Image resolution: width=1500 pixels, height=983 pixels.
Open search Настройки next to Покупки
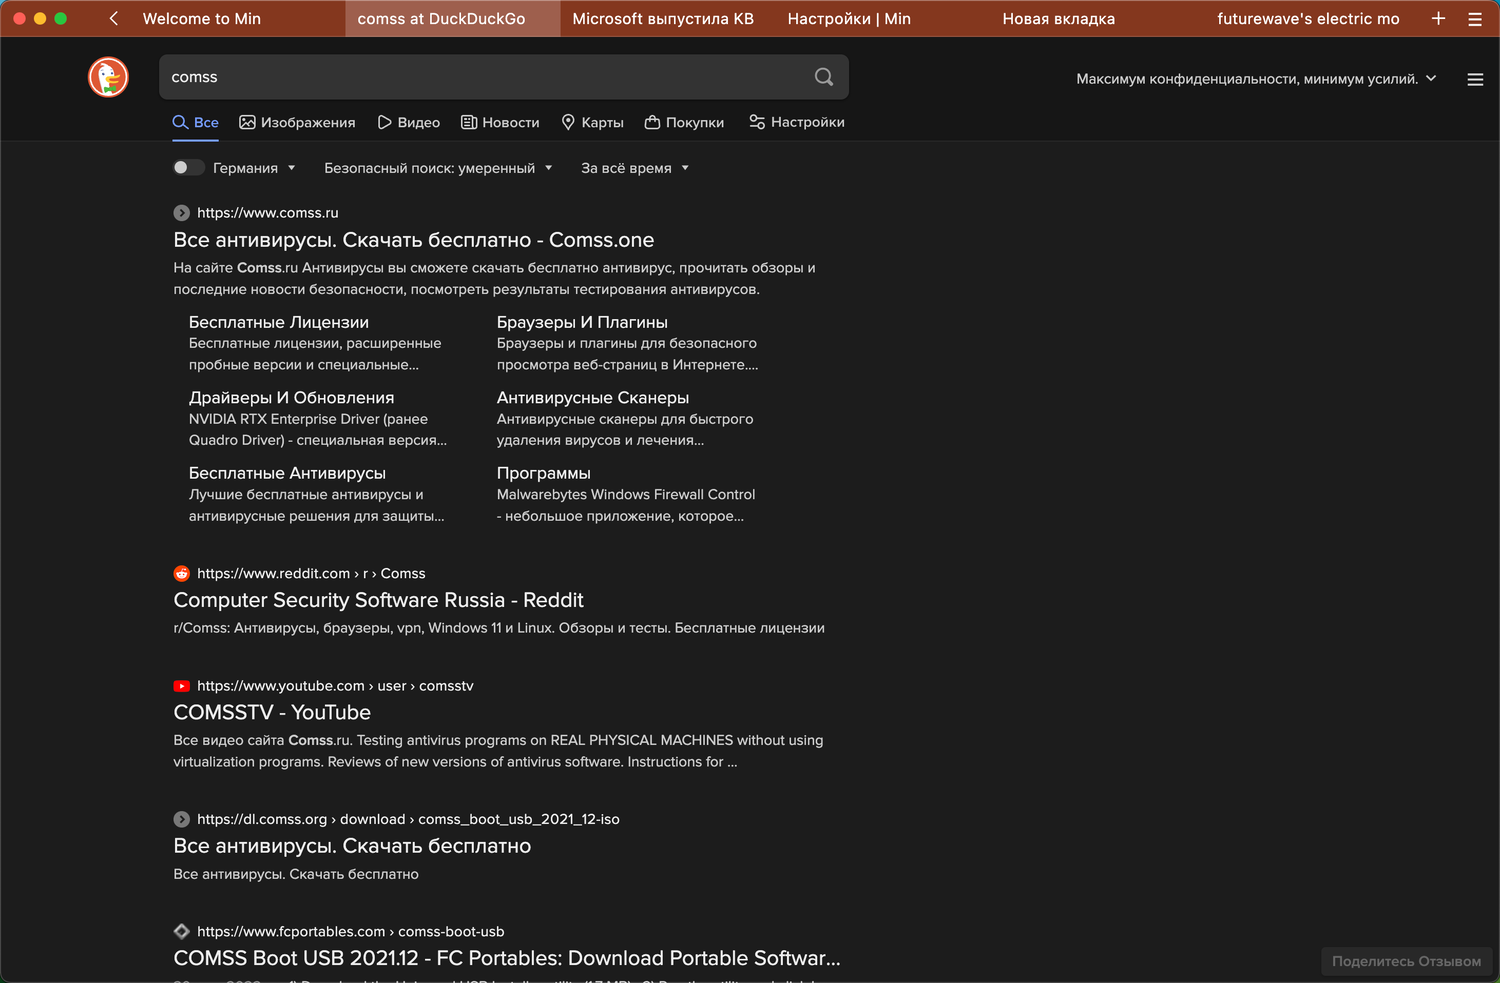[x=797, y=122]
